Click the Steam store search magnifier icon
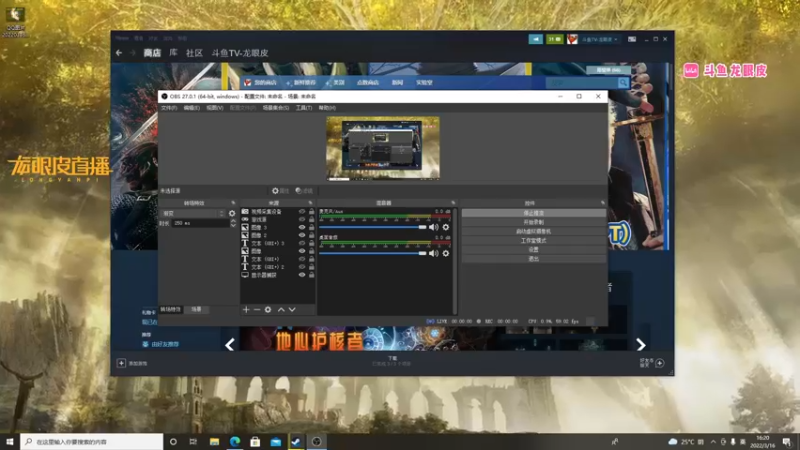The height and width of the screenshot is (450, 800). point(623,83)
